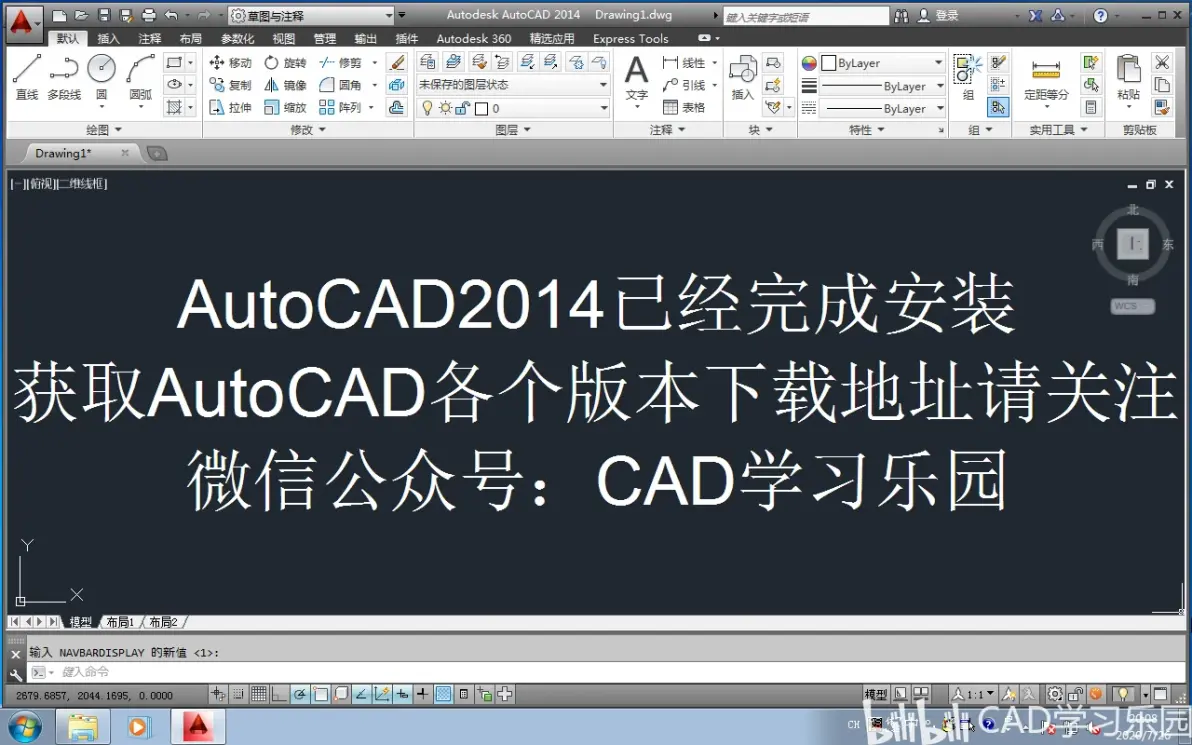Screen dimensions: 1192x745
Task: Toggle Snap mode in status bar
Action: click(x=238, y=694)
